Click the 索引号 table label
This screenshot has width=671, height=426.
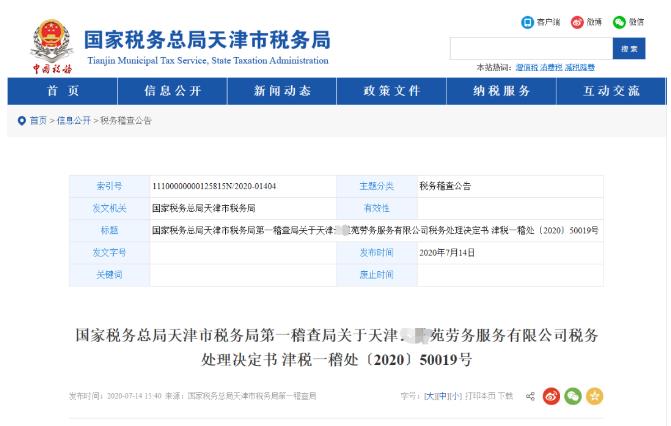(109, 186)
